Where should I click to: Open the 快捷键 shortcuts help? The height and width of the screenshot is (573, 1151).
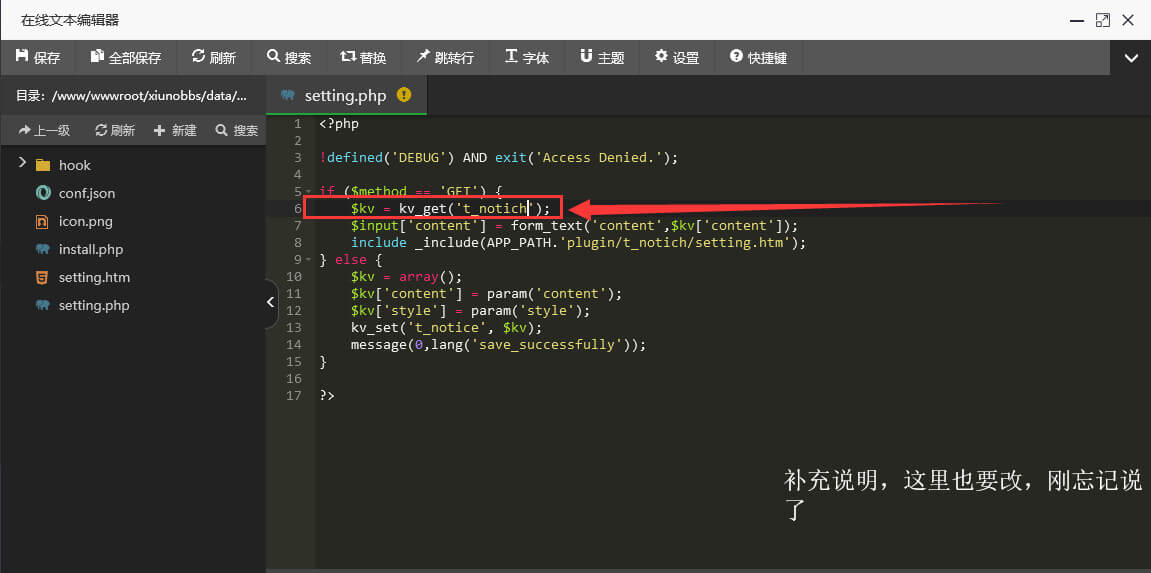(758, 57)
